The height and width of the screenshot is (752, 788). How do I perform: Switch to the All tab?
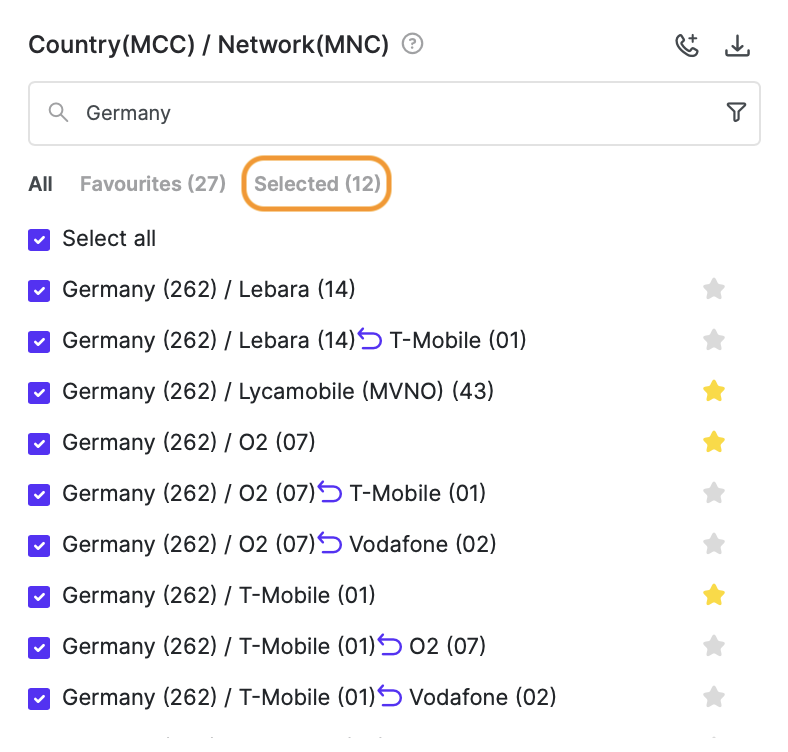(x=40, y=184)
